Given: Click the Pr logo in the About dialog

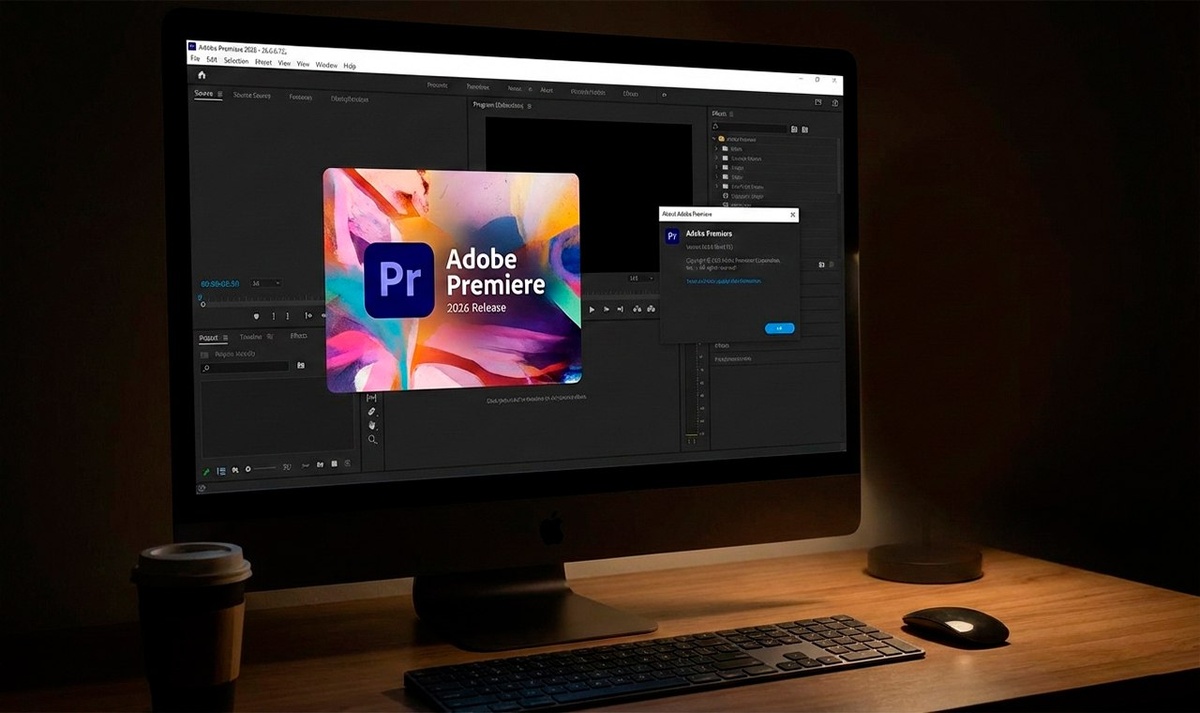Looking at the screenshot, I should (672, 236).
